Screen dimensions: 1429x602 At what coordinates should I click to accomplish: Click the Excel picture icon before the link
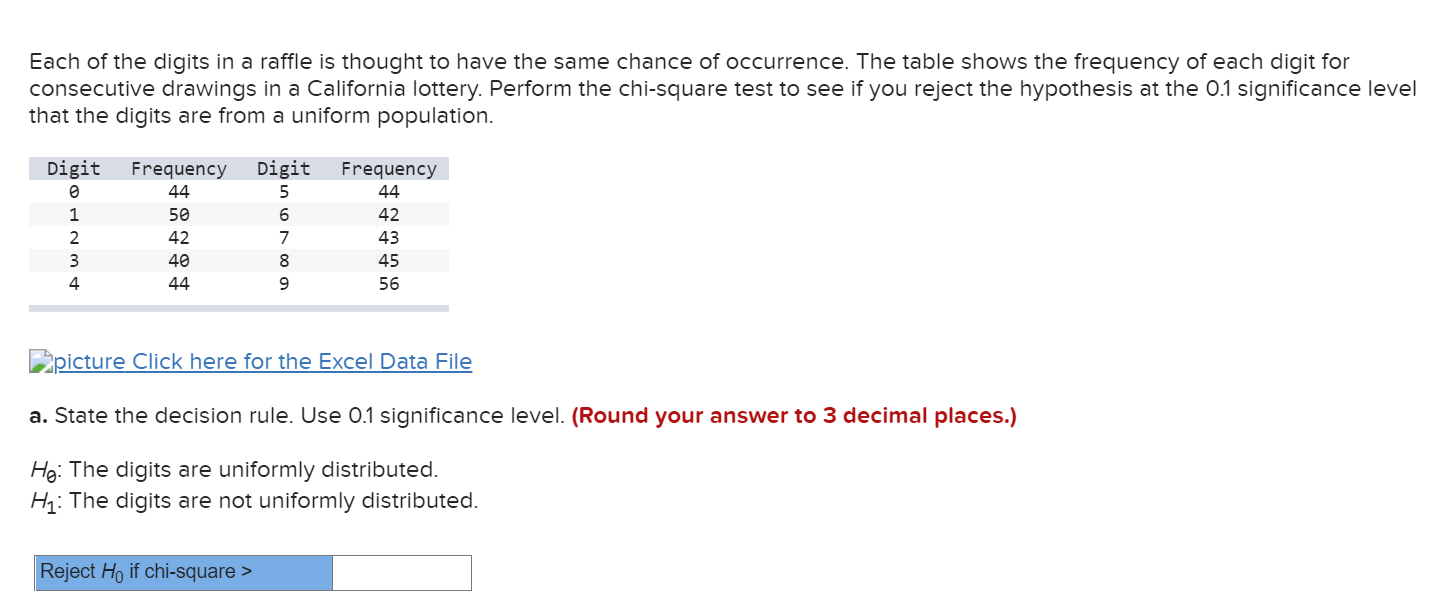[x=40, y=361]
